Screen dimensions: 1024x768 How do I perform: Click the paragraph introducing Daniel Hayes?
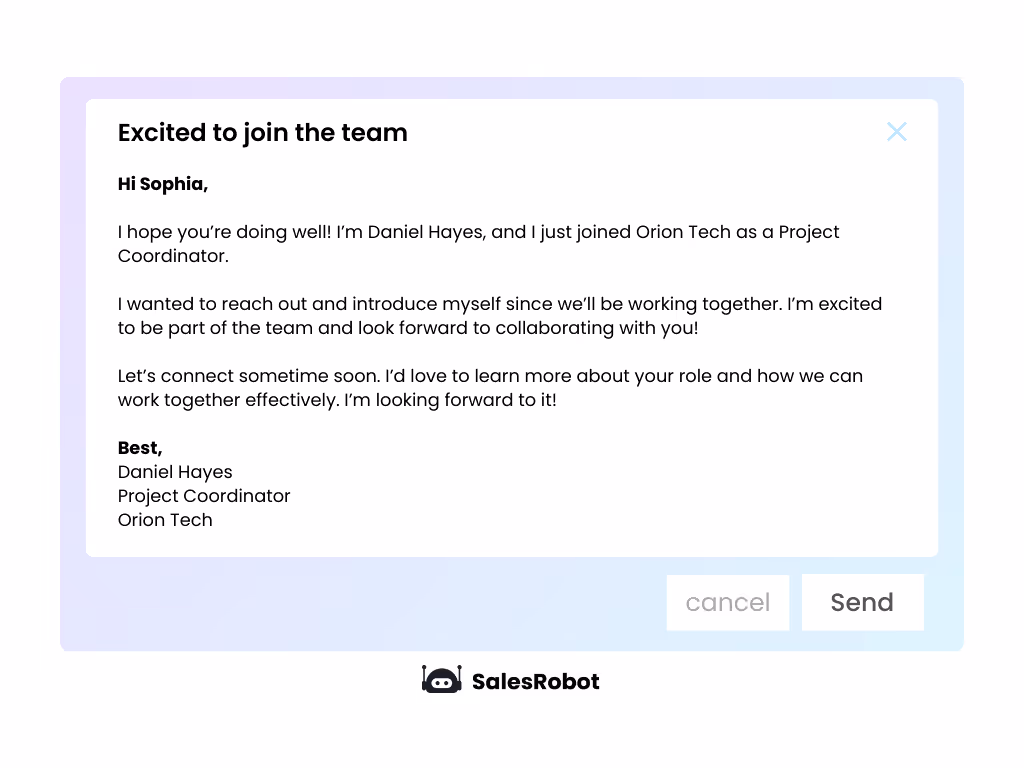478,243
